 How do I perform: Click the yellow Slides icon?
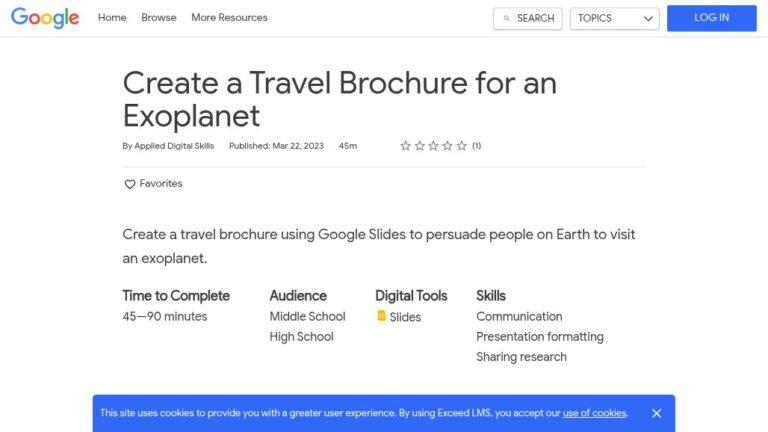[x=382, y=316]
